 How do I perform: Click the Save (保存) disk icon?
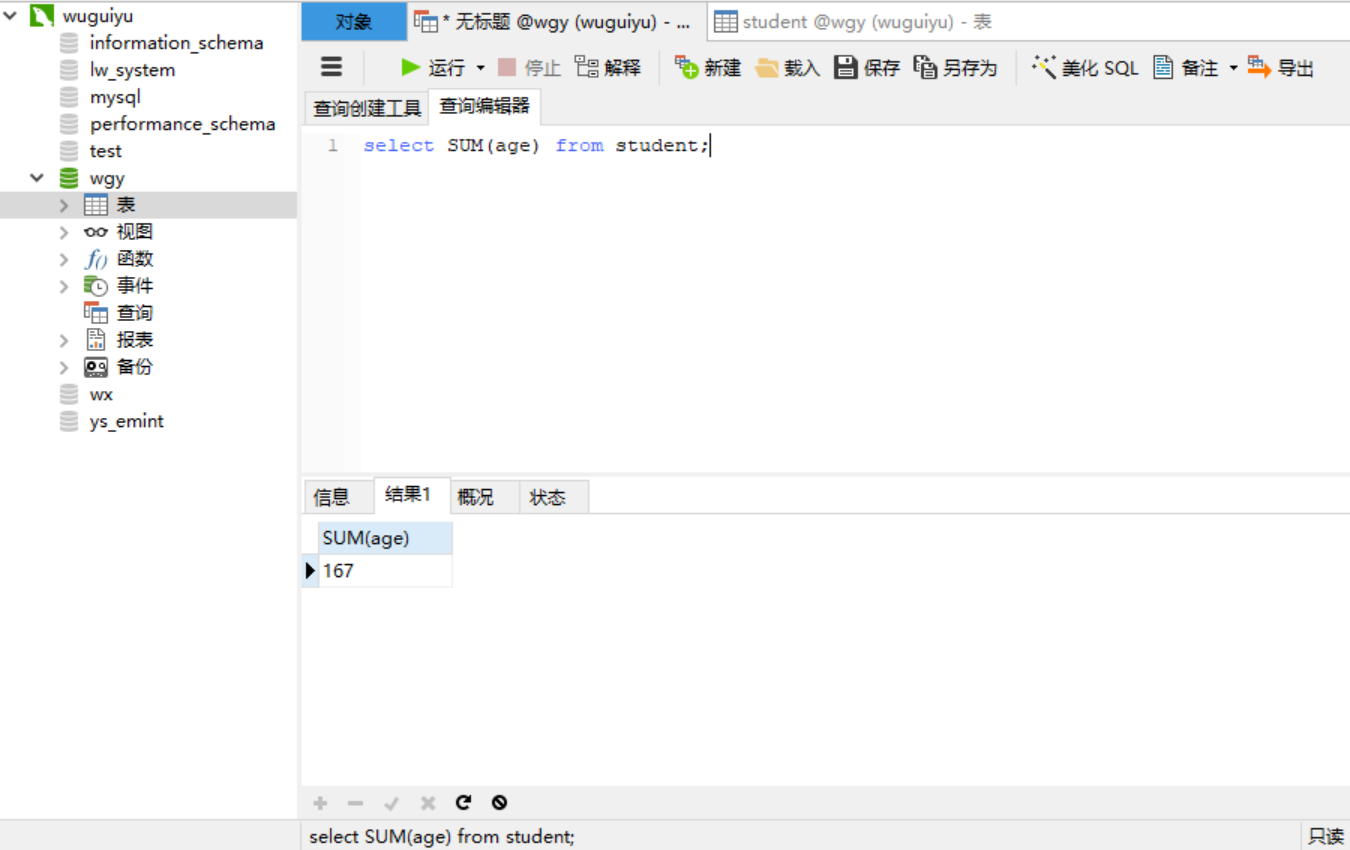click(846, 67)
